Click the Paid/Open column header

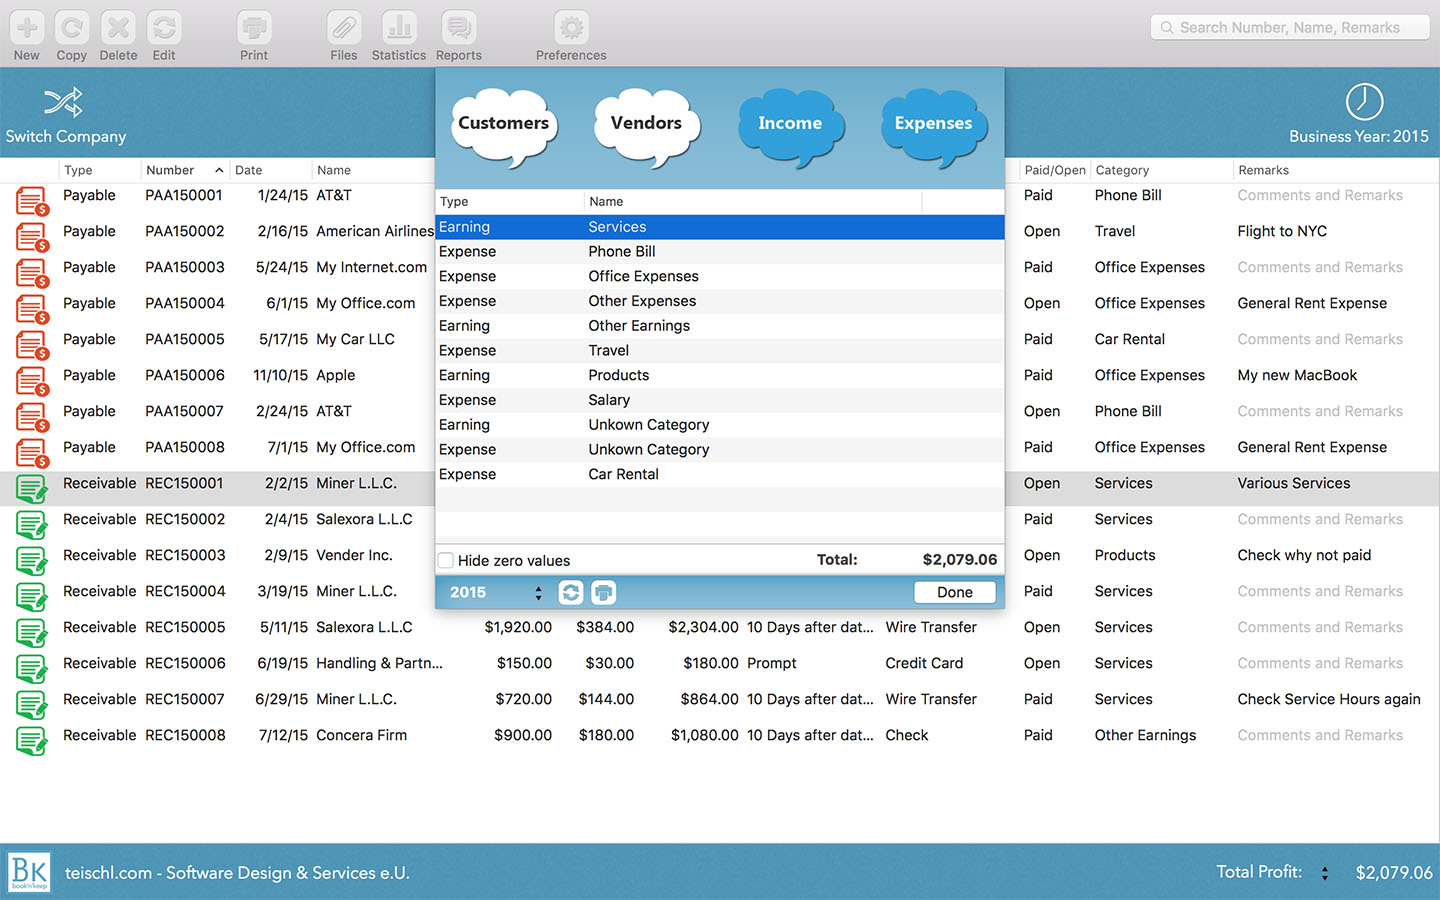click(1055, 170)
